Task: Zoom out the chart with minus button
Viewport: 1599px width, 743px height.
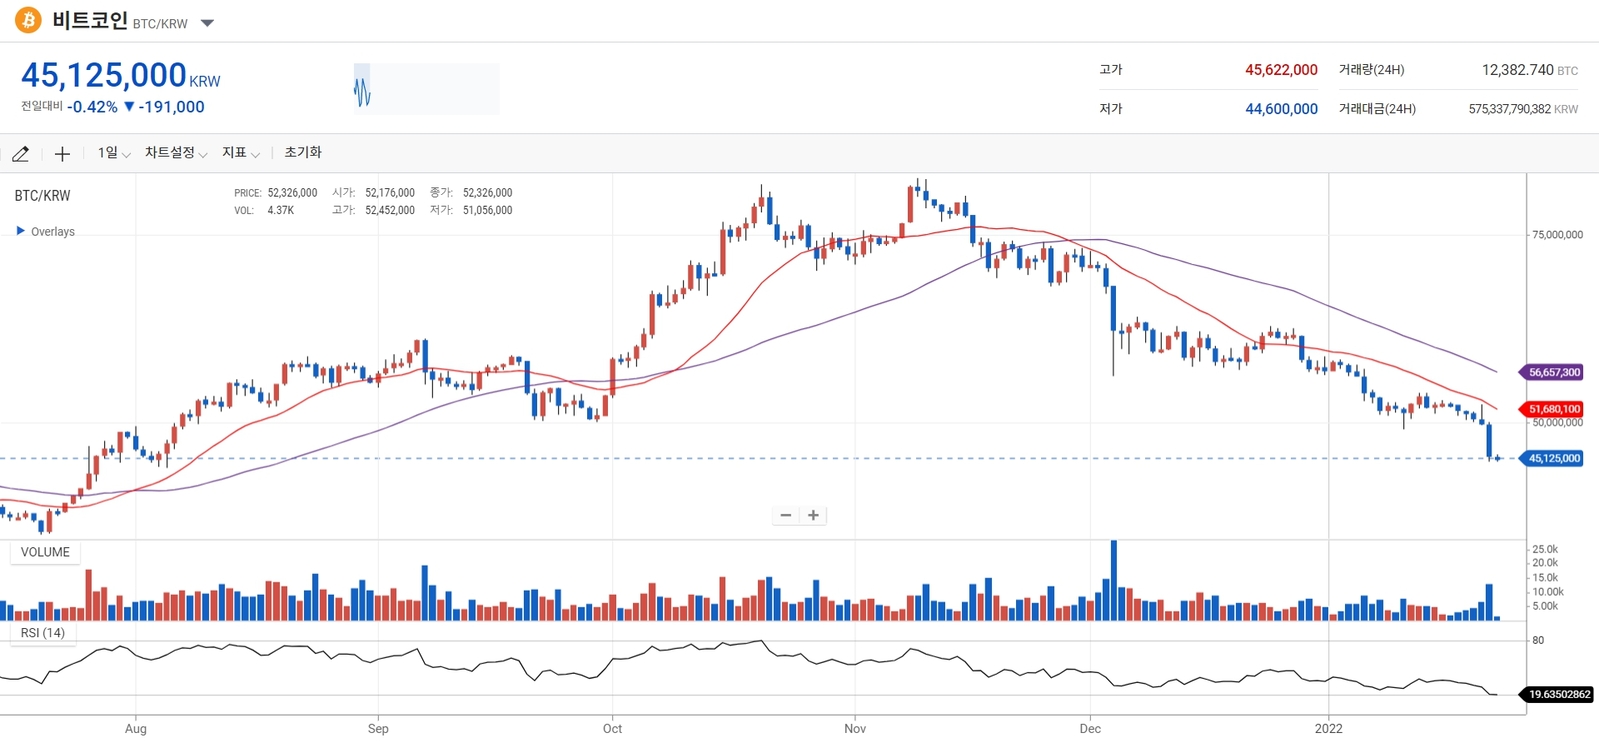Action: [786, 515]
